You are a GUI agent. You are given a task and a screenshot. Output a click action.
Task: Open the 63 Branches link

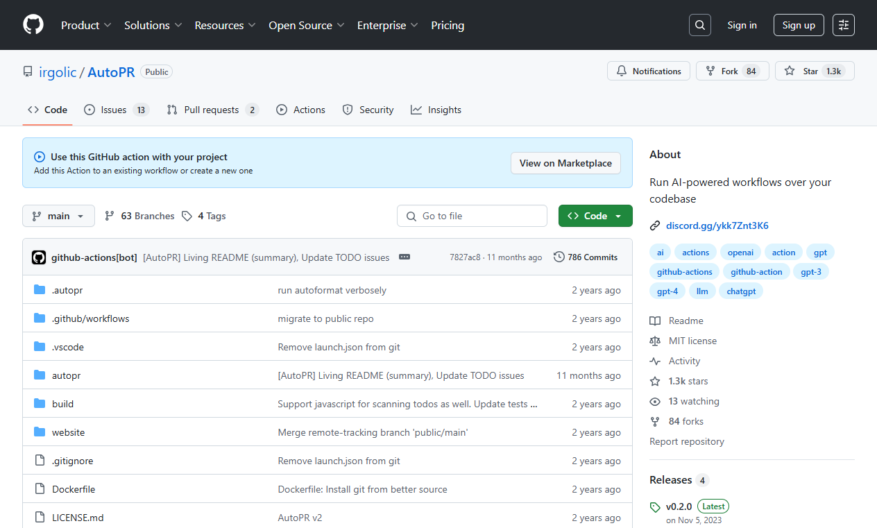[x=140, y=216]
